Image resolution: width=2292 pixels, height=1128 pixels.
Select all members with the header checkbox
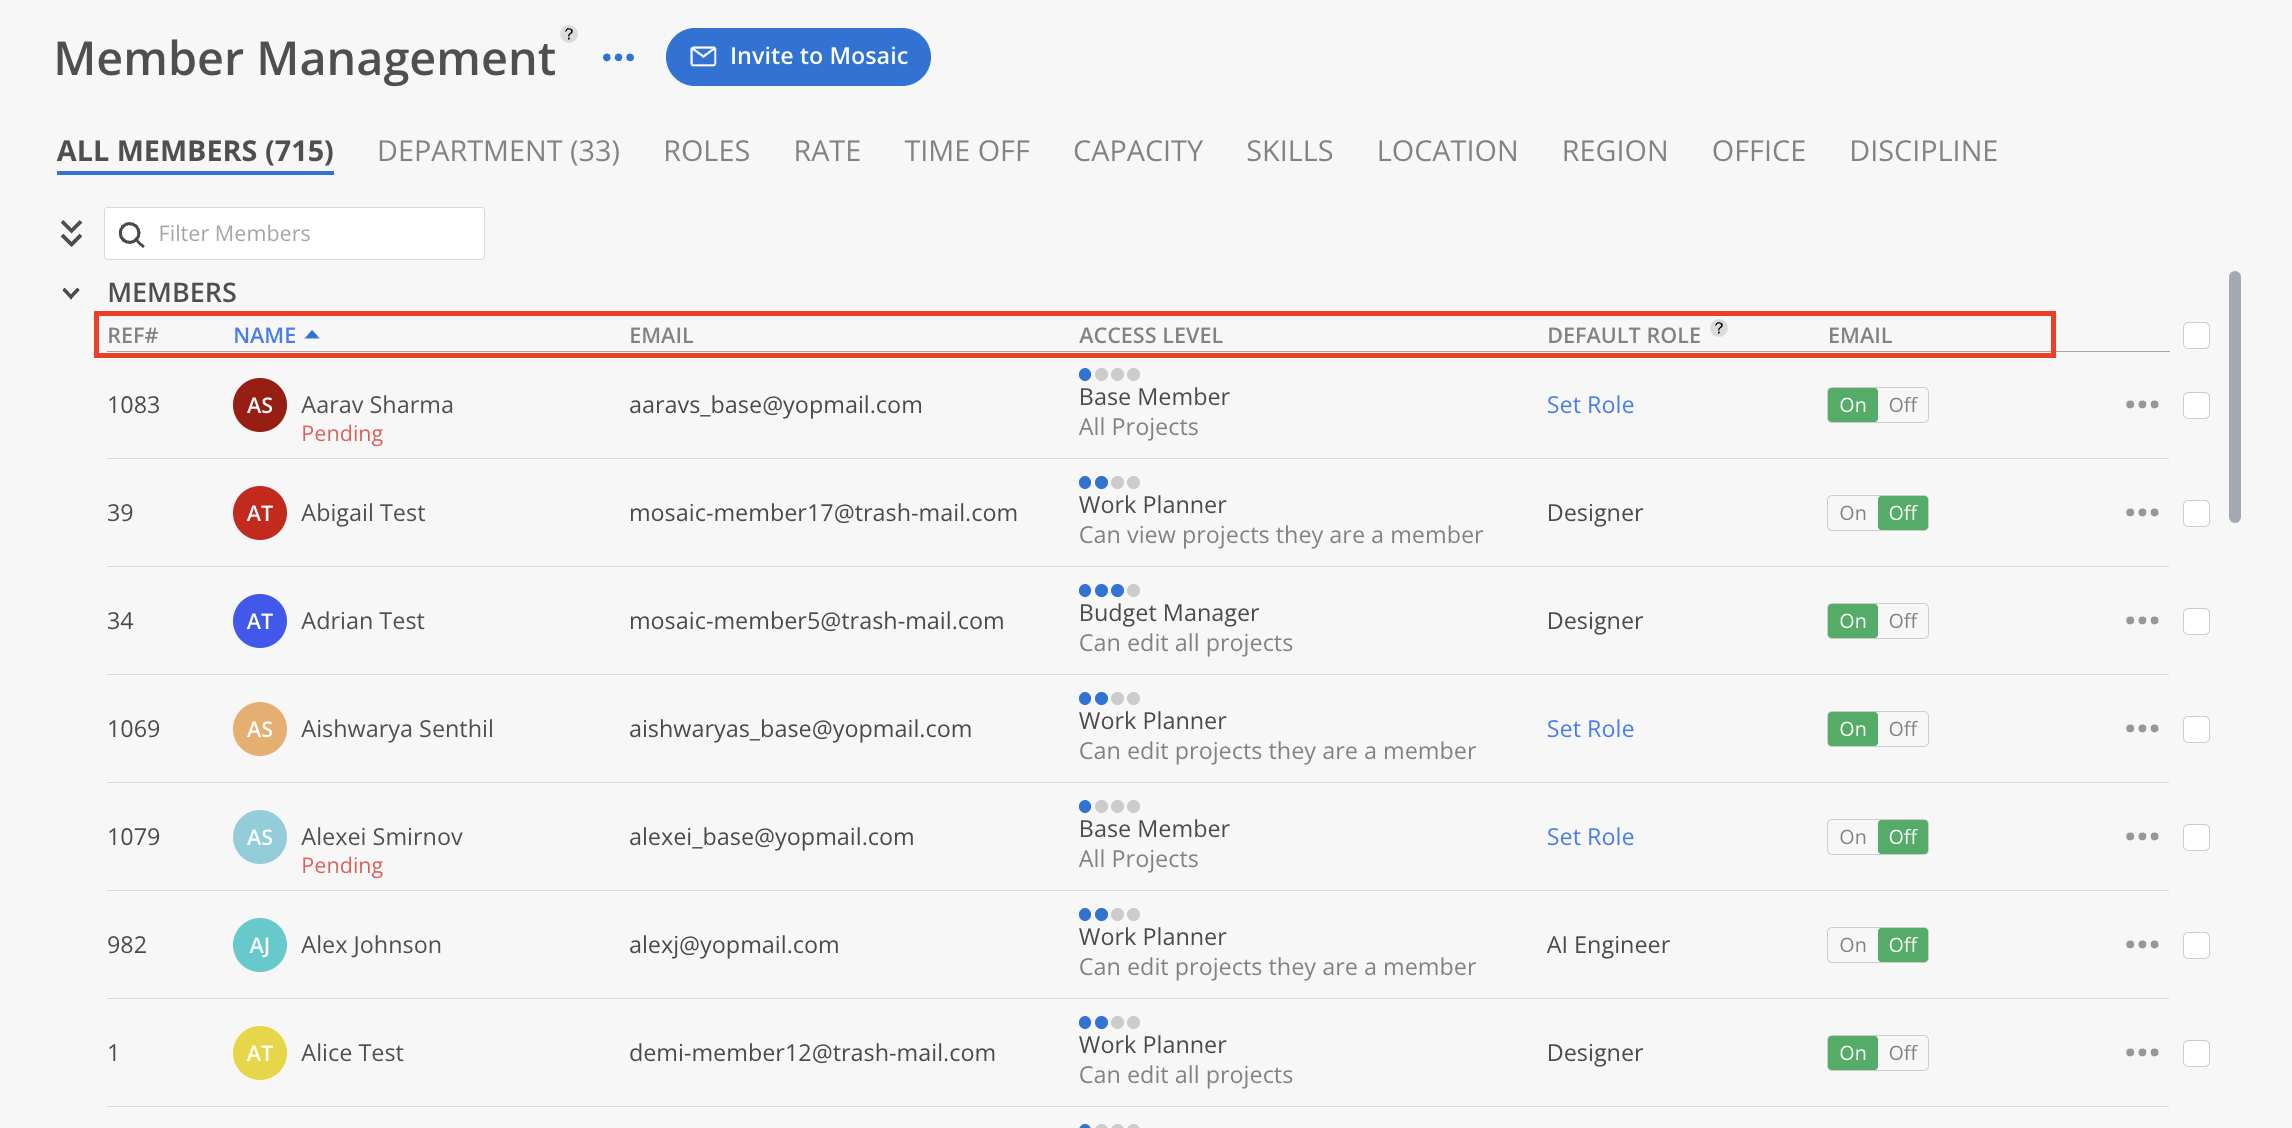click(2197, 335)
